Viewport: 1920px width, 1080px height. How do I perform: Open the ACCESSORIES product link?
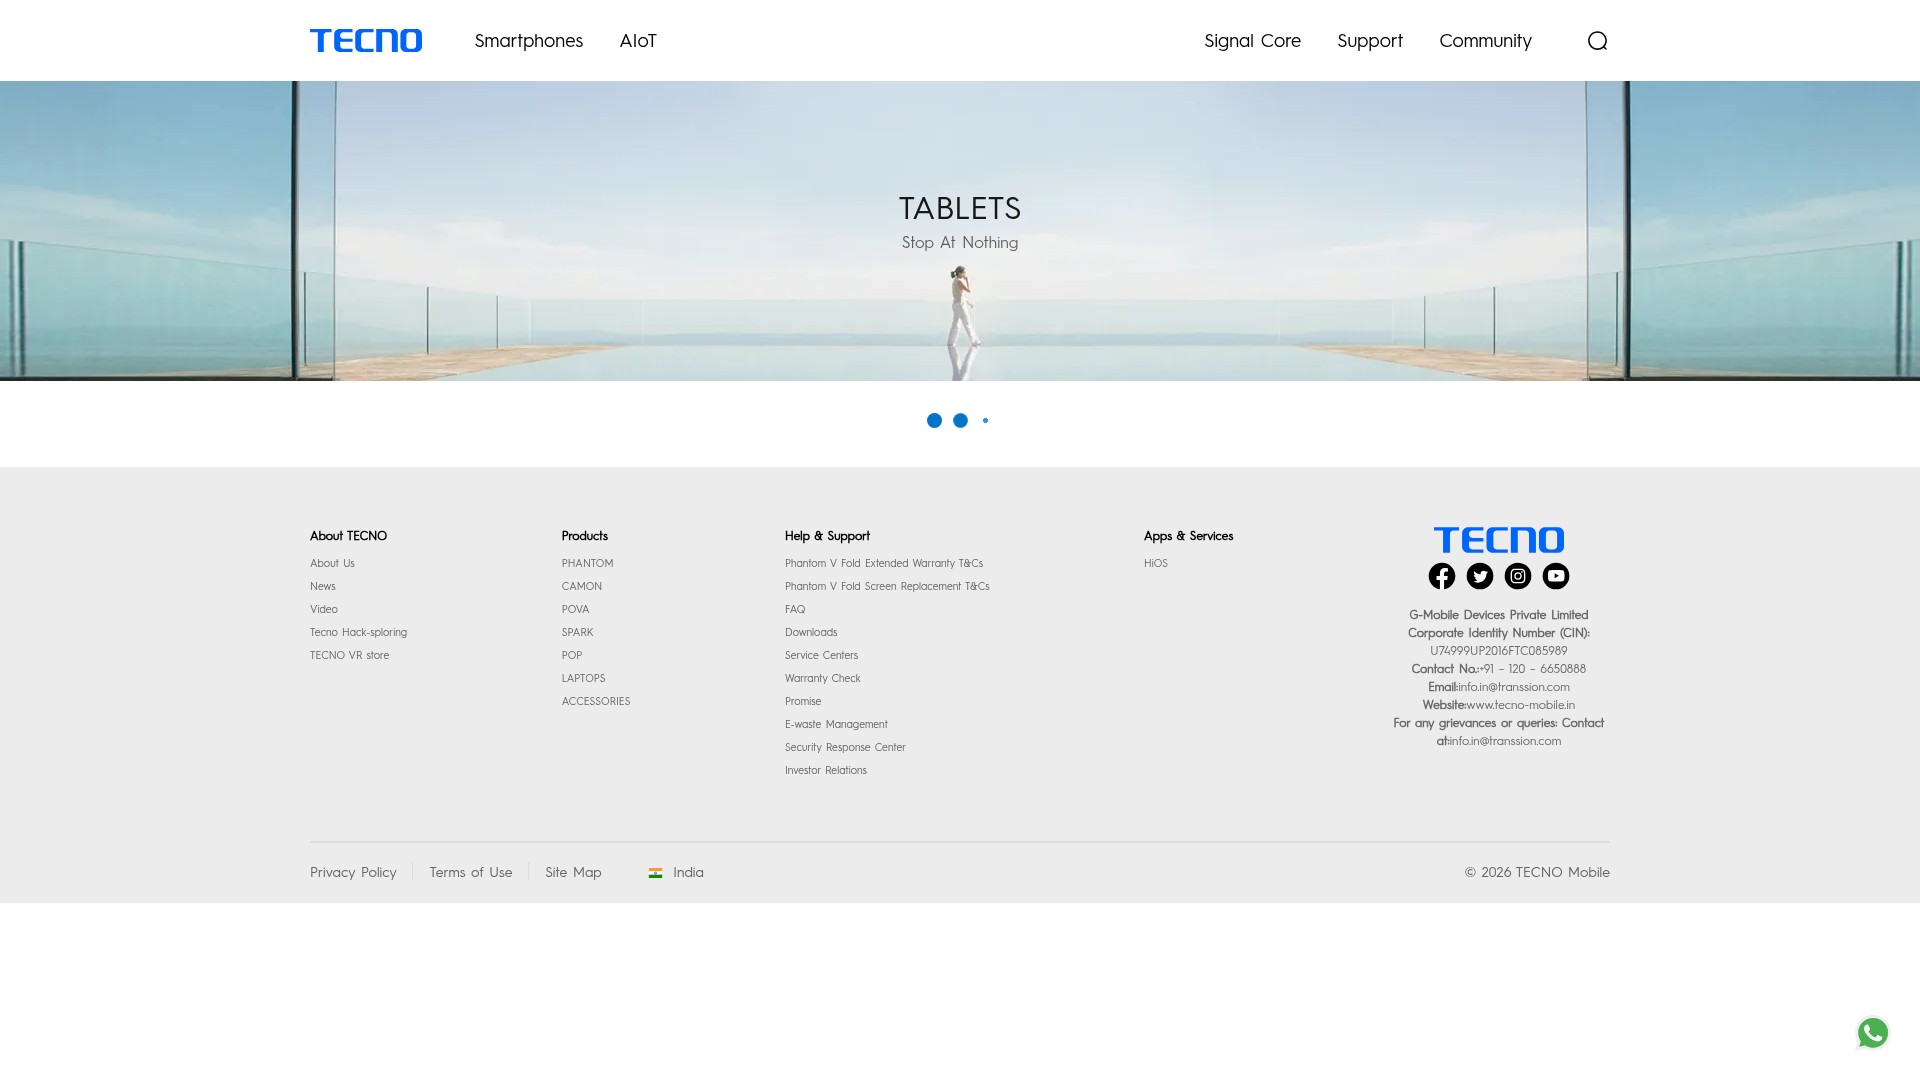pos(595,702)
